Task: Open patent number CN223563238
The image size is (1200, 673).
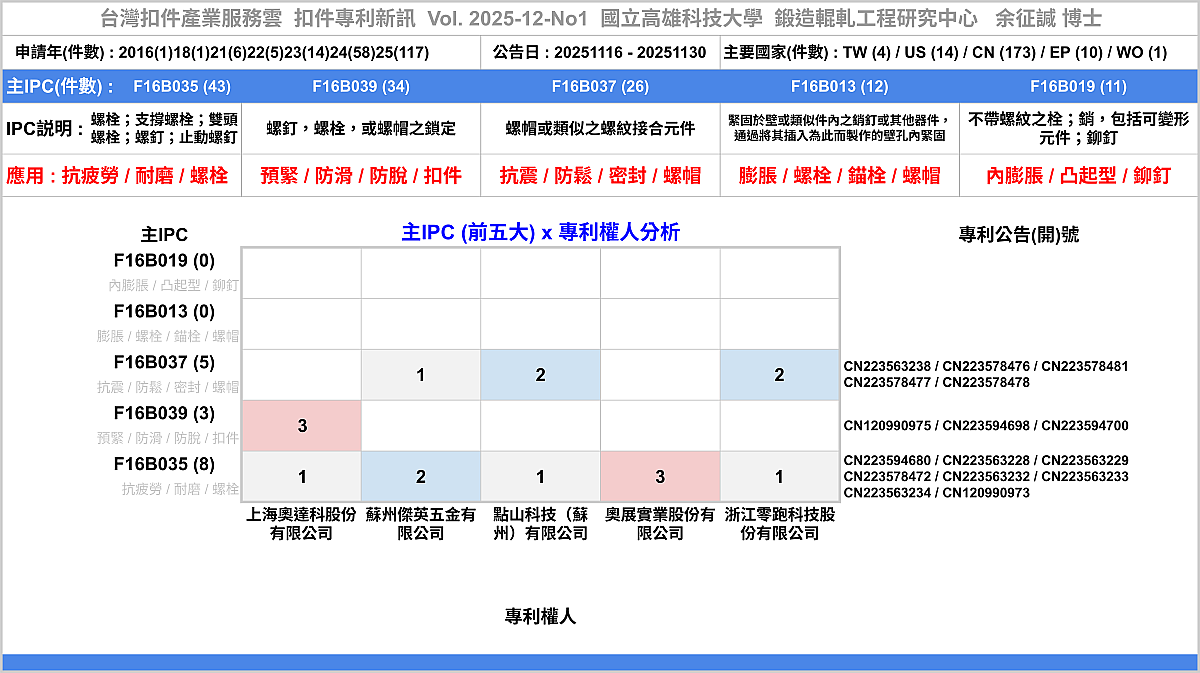Action: pyautogui.click(x=886, y=367)
